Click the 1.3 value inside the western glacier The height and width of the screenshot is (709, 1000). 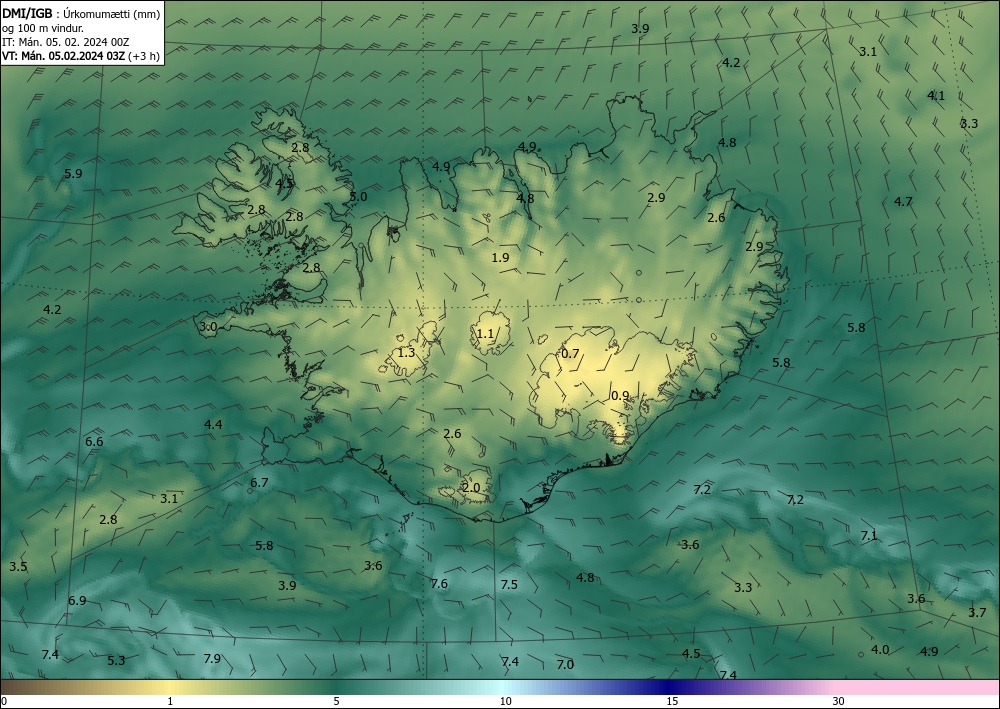tap(406, 353)
